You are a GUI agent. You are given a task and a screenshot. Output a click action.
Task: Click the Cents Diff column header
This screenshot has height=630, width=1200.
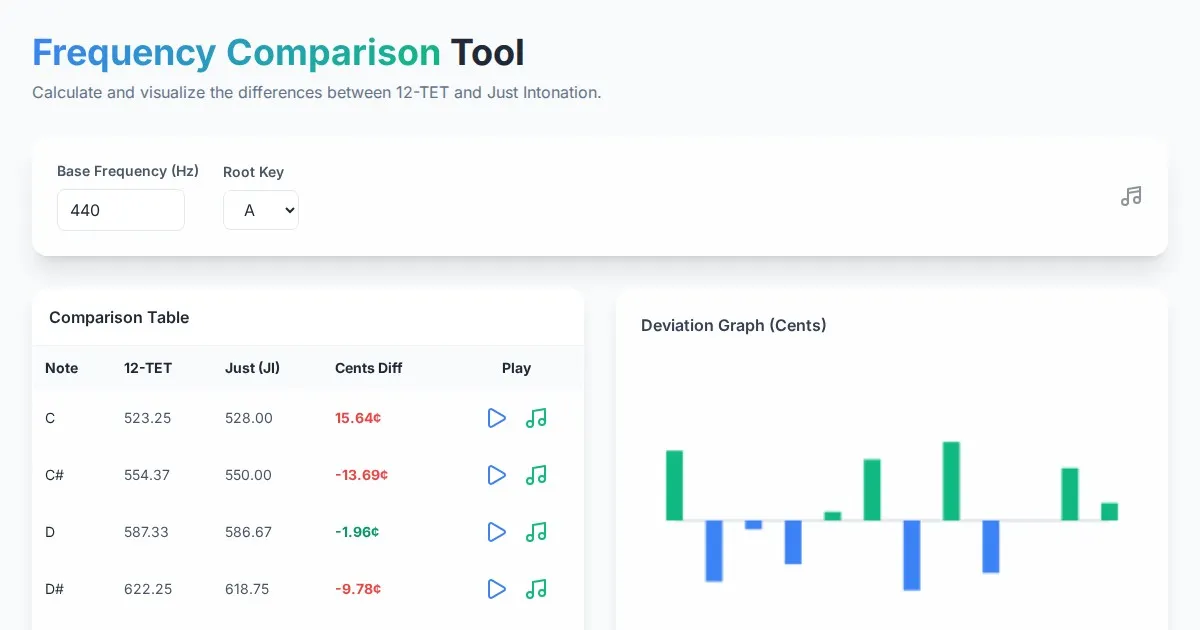(368, 368)
